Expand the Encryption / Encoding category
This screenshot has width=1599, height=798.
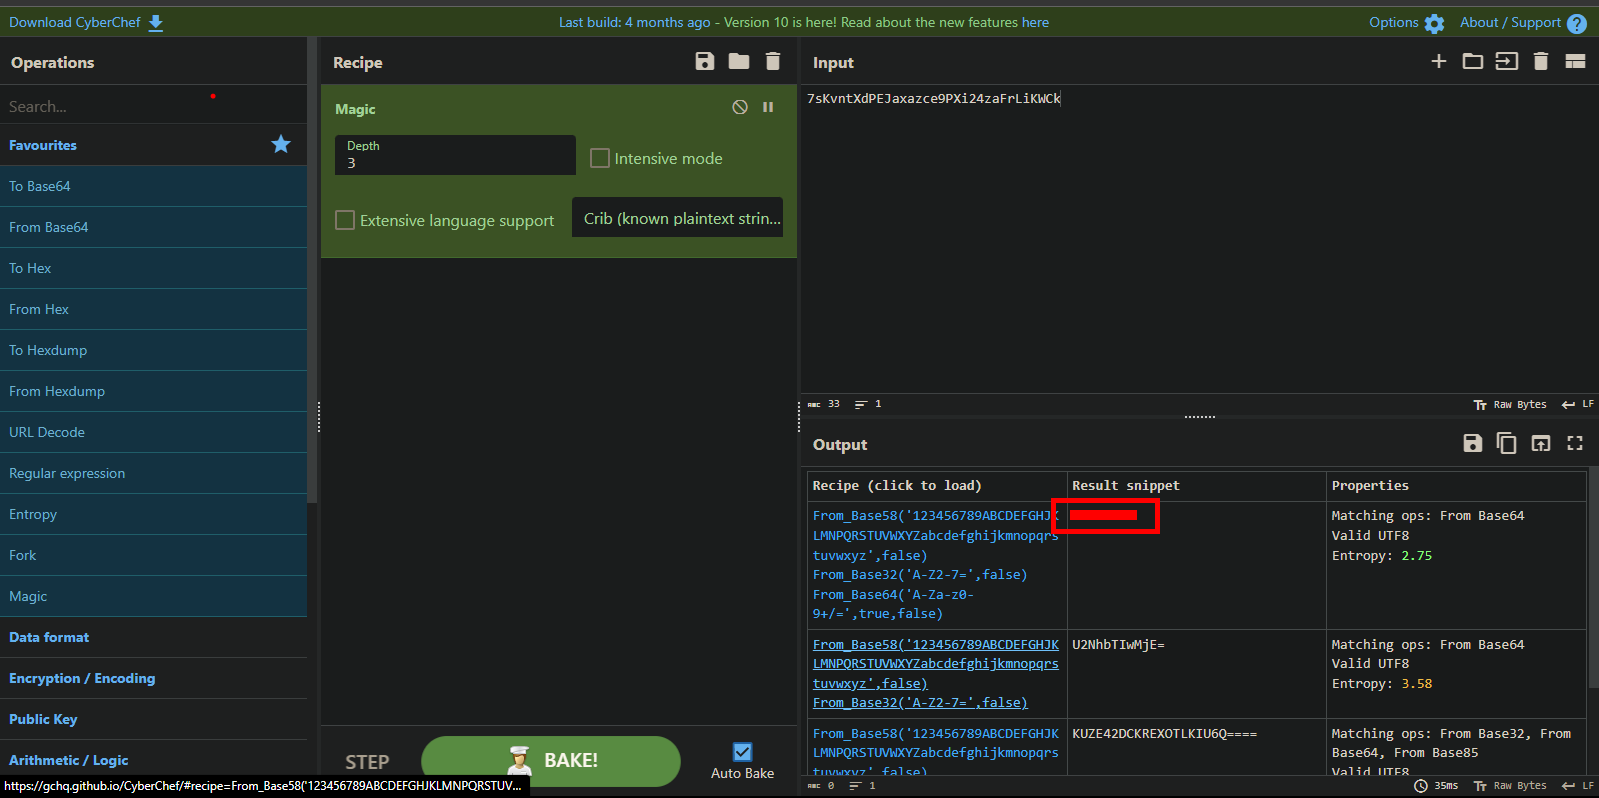82,678
